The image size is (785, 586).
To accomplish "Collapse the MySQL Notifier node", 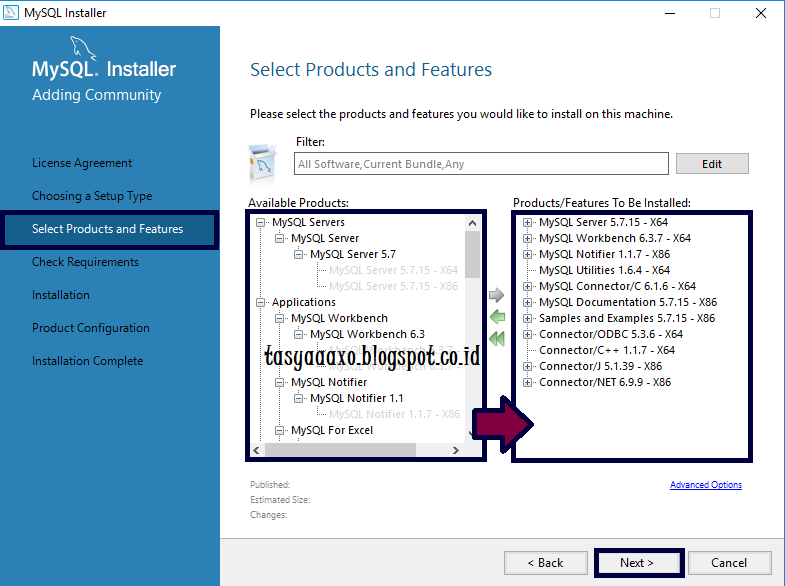I will 279,382.
